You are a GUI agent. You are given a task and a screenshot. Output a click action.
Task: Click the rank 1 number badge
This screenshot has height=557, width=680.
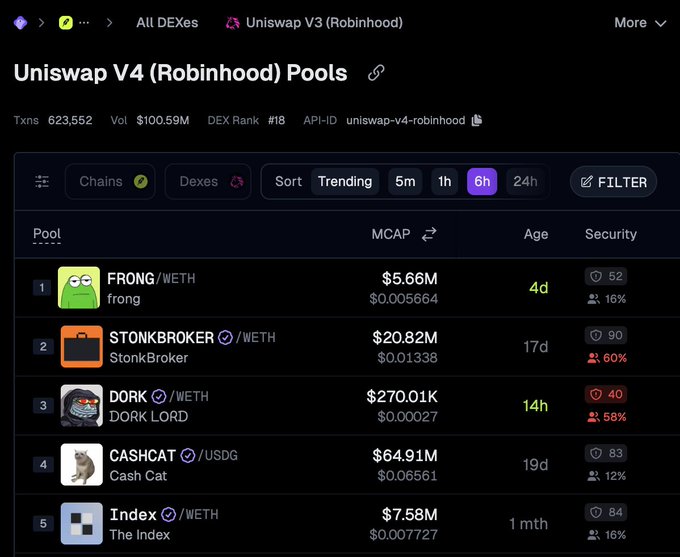click(42, 287)
